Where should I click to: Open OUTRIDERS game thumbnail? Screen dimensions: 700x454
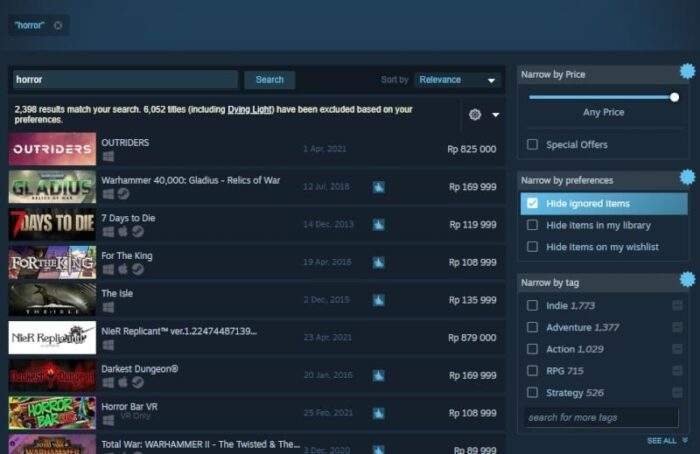point(52,149)
